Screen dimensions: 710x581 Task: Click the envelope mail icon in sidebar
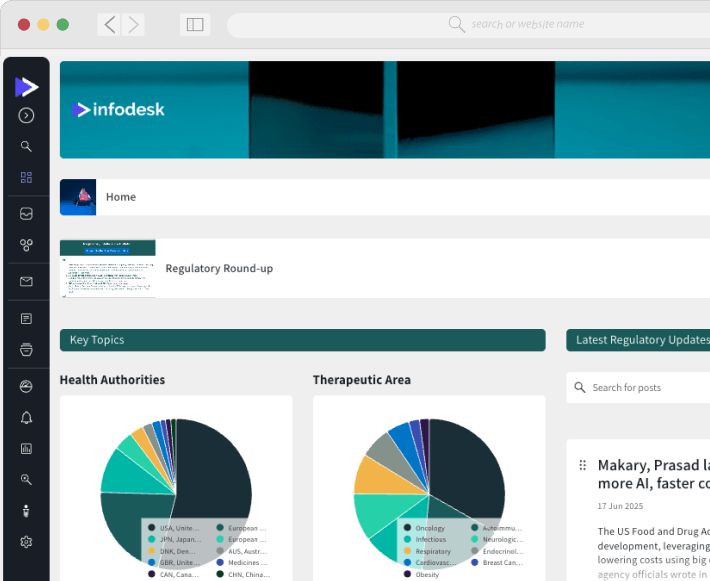[26, 281]
